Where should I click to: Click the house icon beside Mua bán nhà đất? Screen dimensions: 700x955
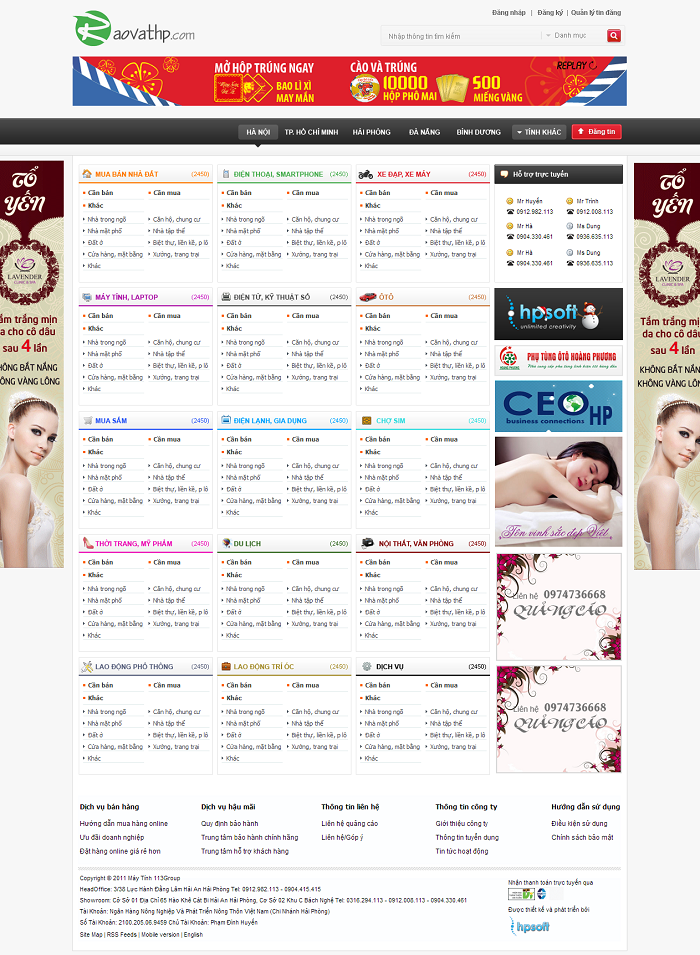88,174
